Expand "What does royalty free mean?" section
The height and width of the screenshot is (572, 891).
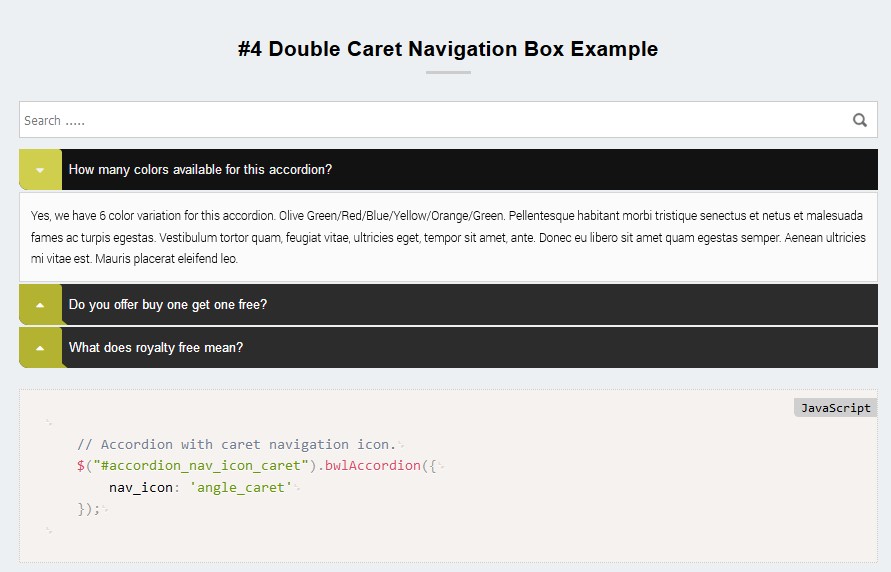[156, 348]
